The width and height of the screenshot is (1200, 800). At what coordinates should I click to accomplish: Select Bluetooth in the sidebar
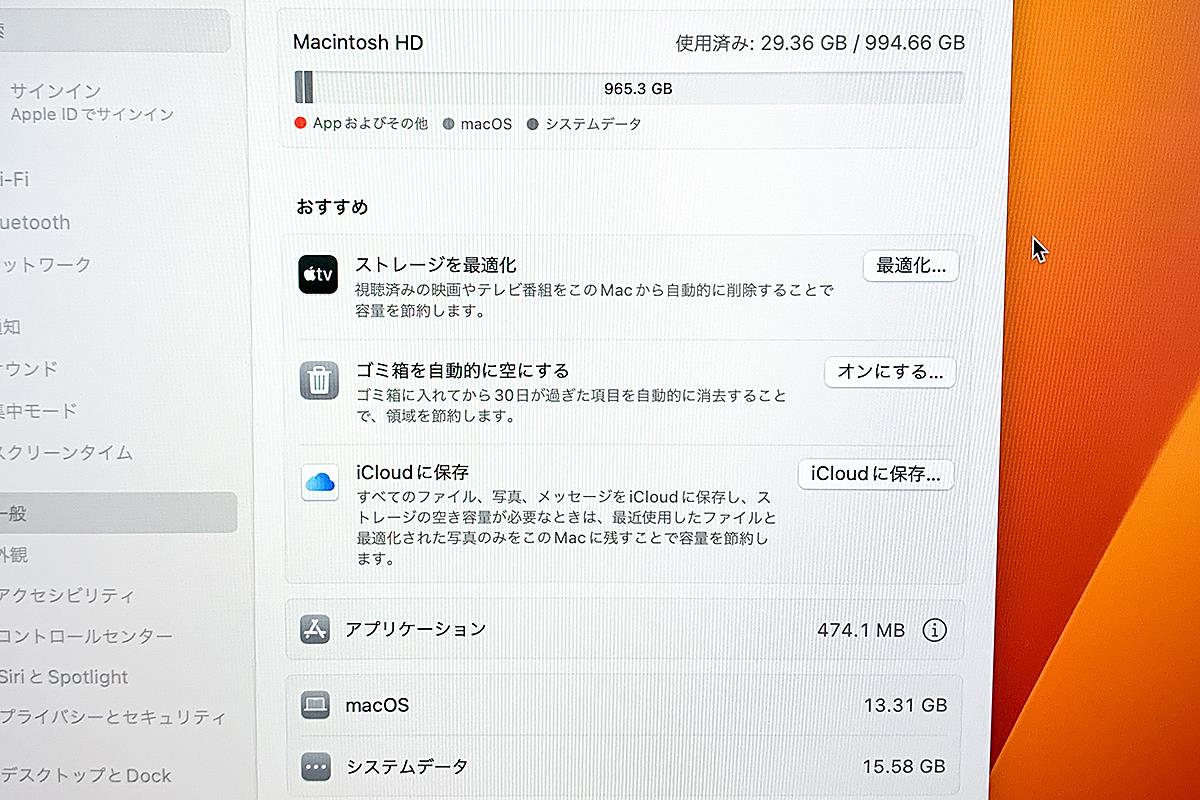tap(35, 223)
